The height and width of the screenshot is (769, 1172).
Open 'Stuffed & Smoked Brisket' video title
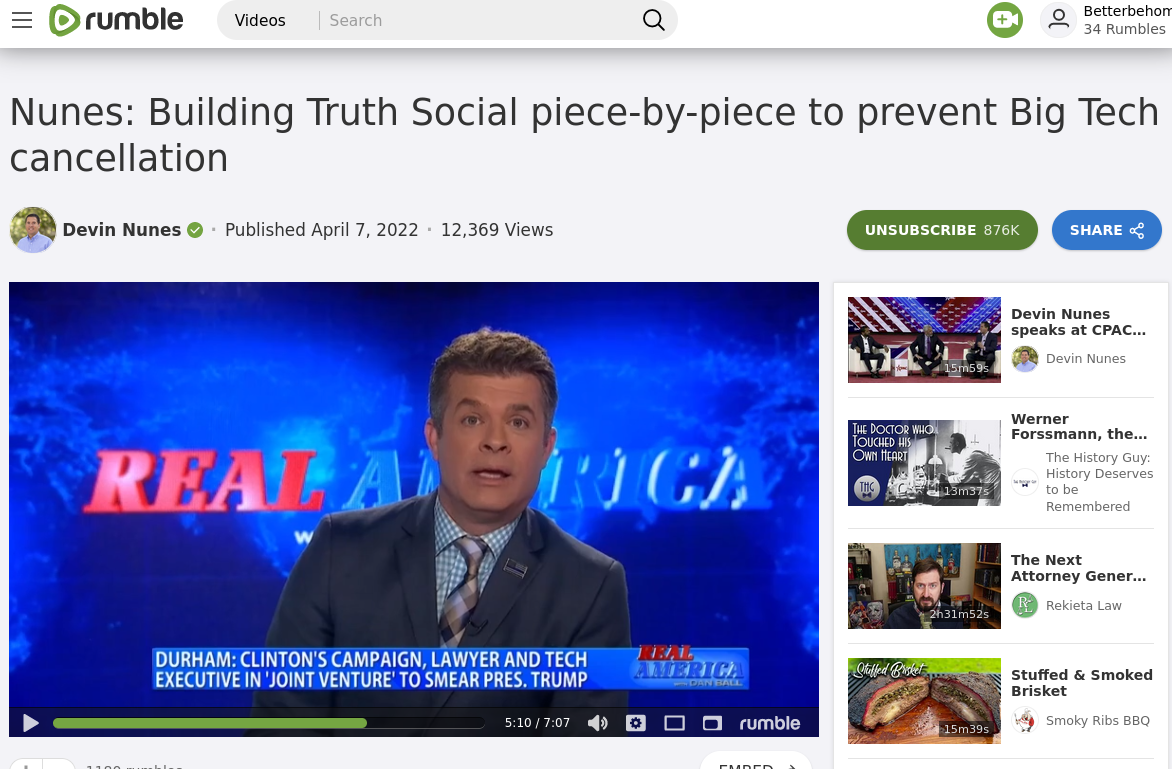[1082, 683]
